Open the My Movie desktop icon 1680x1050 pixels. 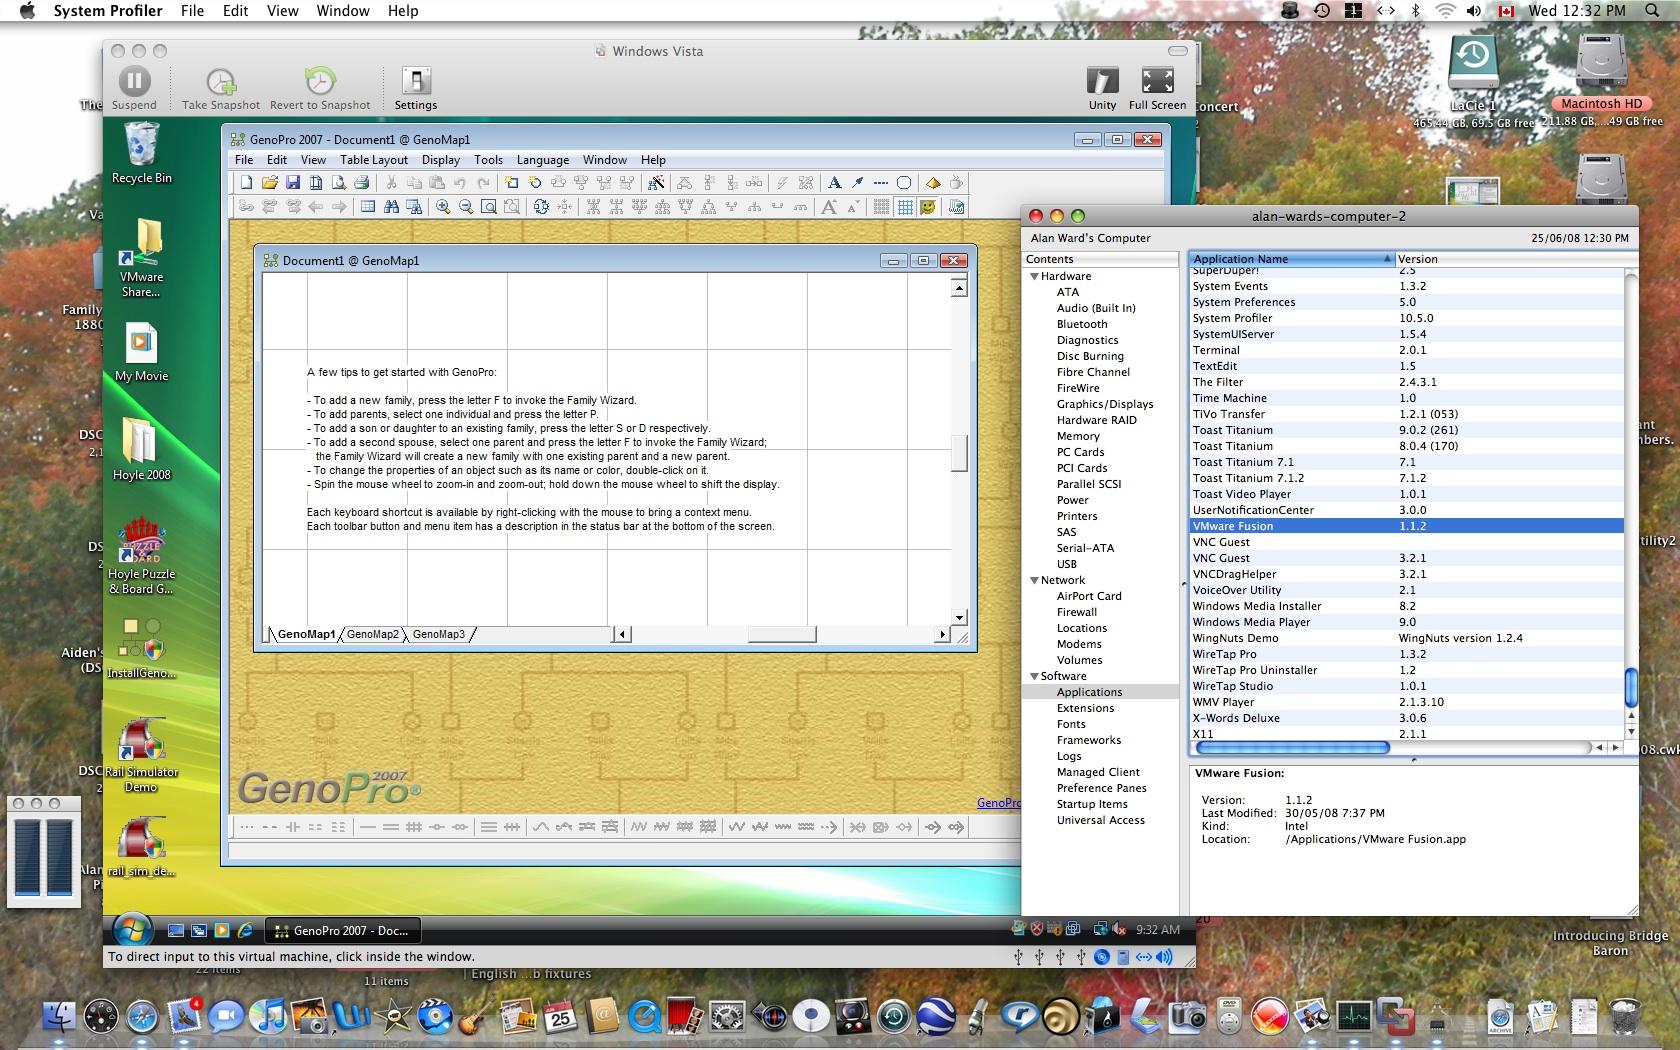pyautogui.click(x=142, y=352)
